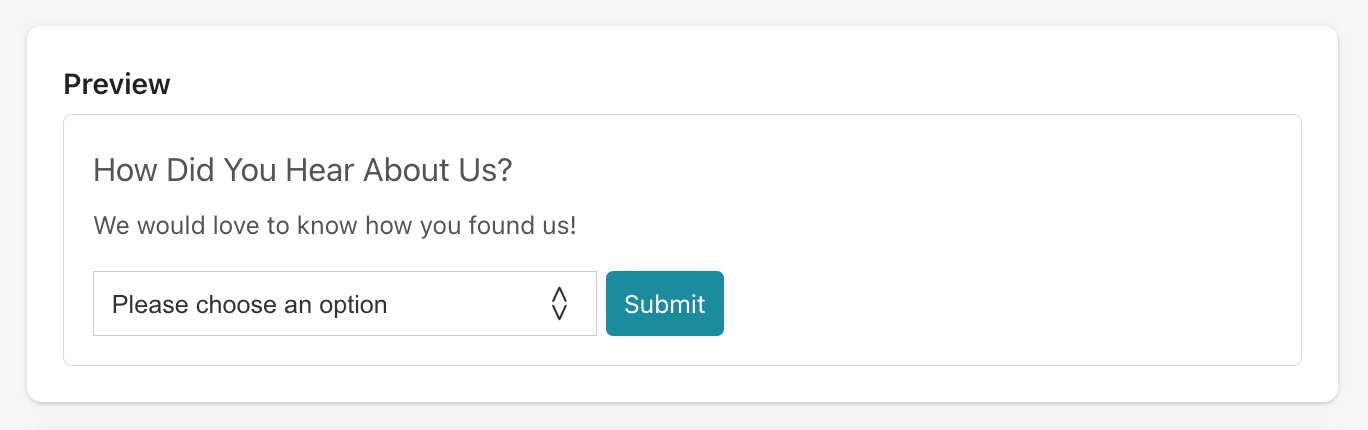Click the "How Did You Hear About Us?" title

(x=302, y=171)
